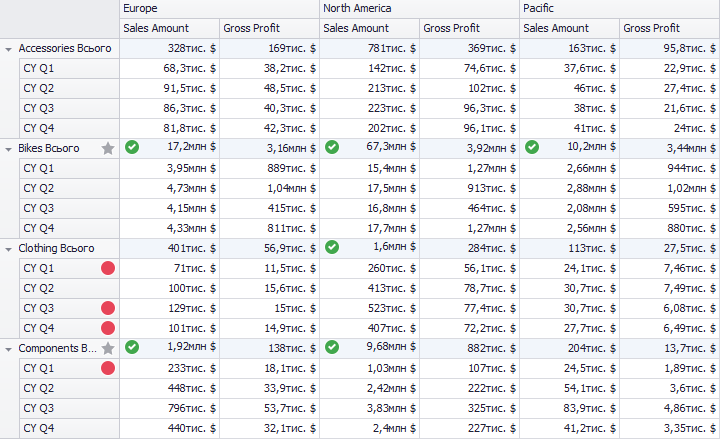The image size is (721, 440).
Task: Click cell value 7,49тис. $
Action: [x=689, y=288]
